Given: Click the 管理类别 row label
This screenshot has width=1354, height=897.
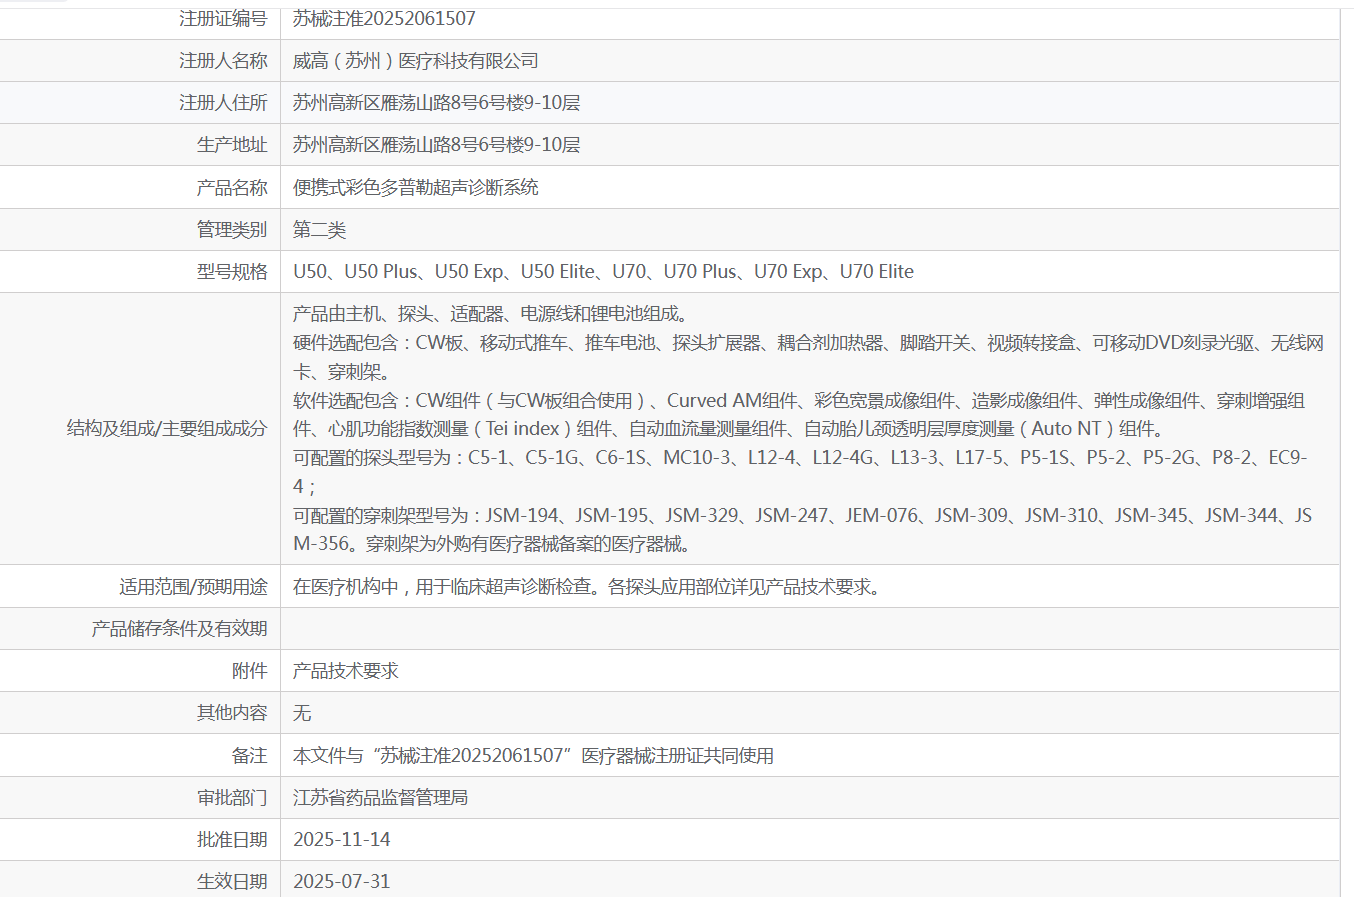Looking at the screenshot, I should 232,230.
